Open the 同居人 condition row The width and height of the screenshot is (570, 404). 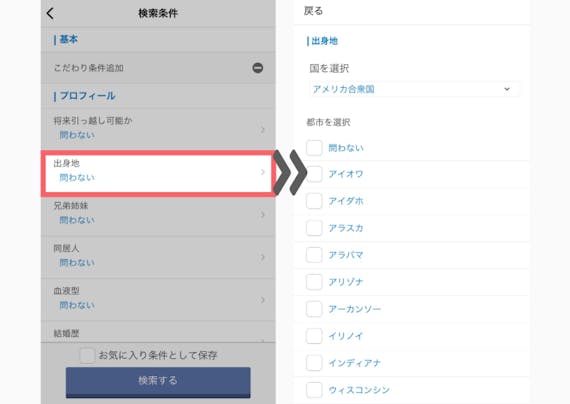tap(158, 257)
